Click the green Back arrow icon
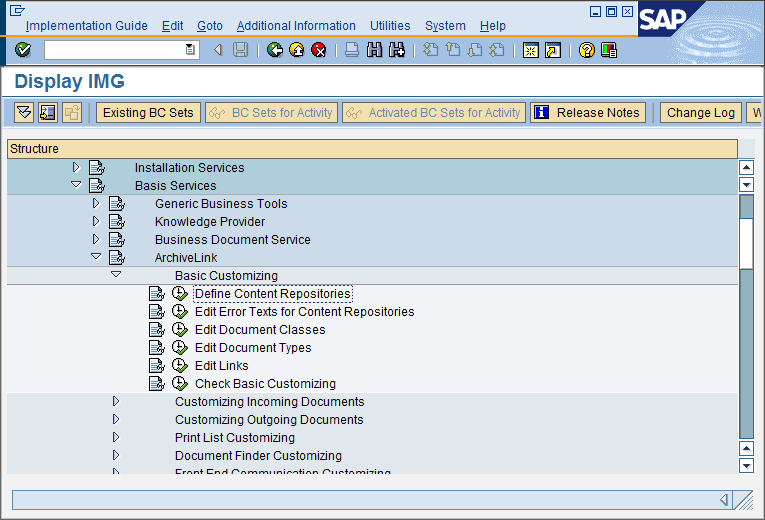765x520 pixels. (275, 50)
